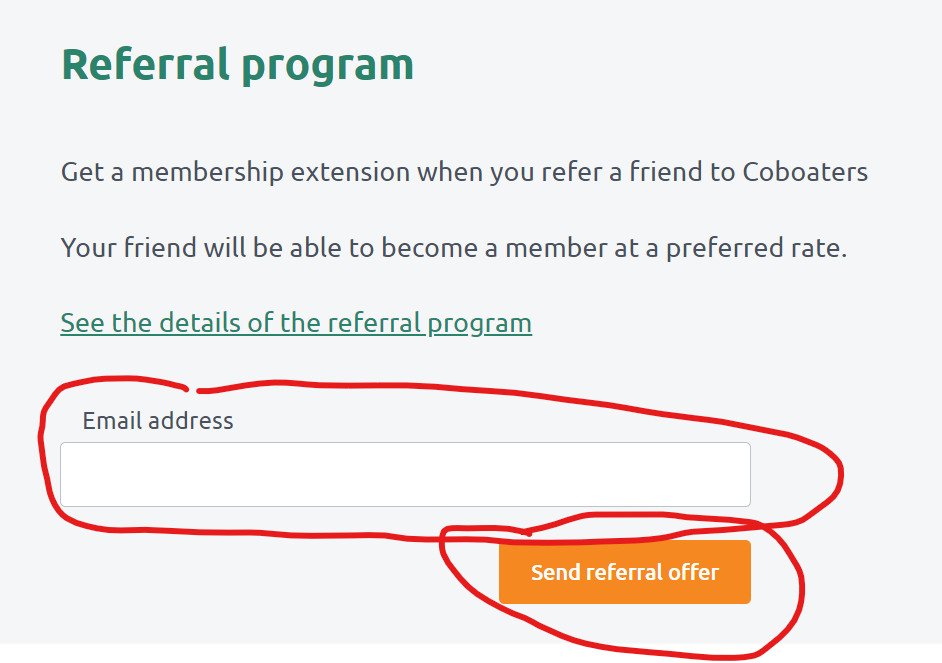Viewport: 942px width, 663px height.
Task: Click the Send referral offer button
Action: 624,572
